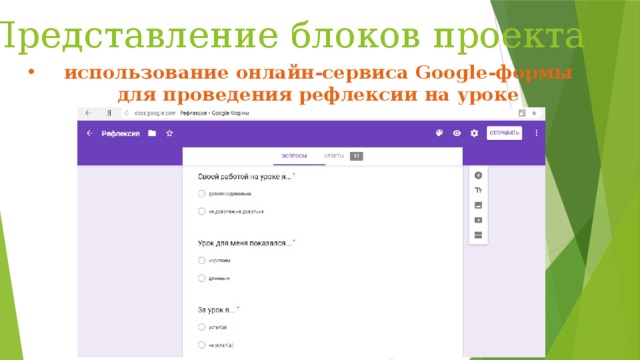Click the docs.google.com address field
Image resolution: width=640 pixels, height=360 pixels.
tap(155, 113)
